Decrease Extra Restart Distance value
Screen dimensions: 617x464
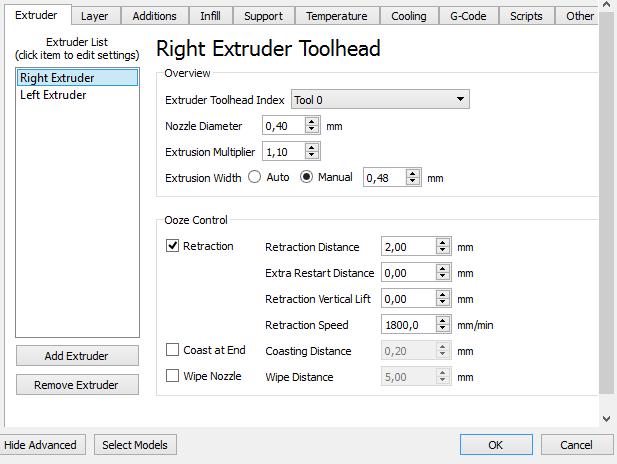point(443,277)
